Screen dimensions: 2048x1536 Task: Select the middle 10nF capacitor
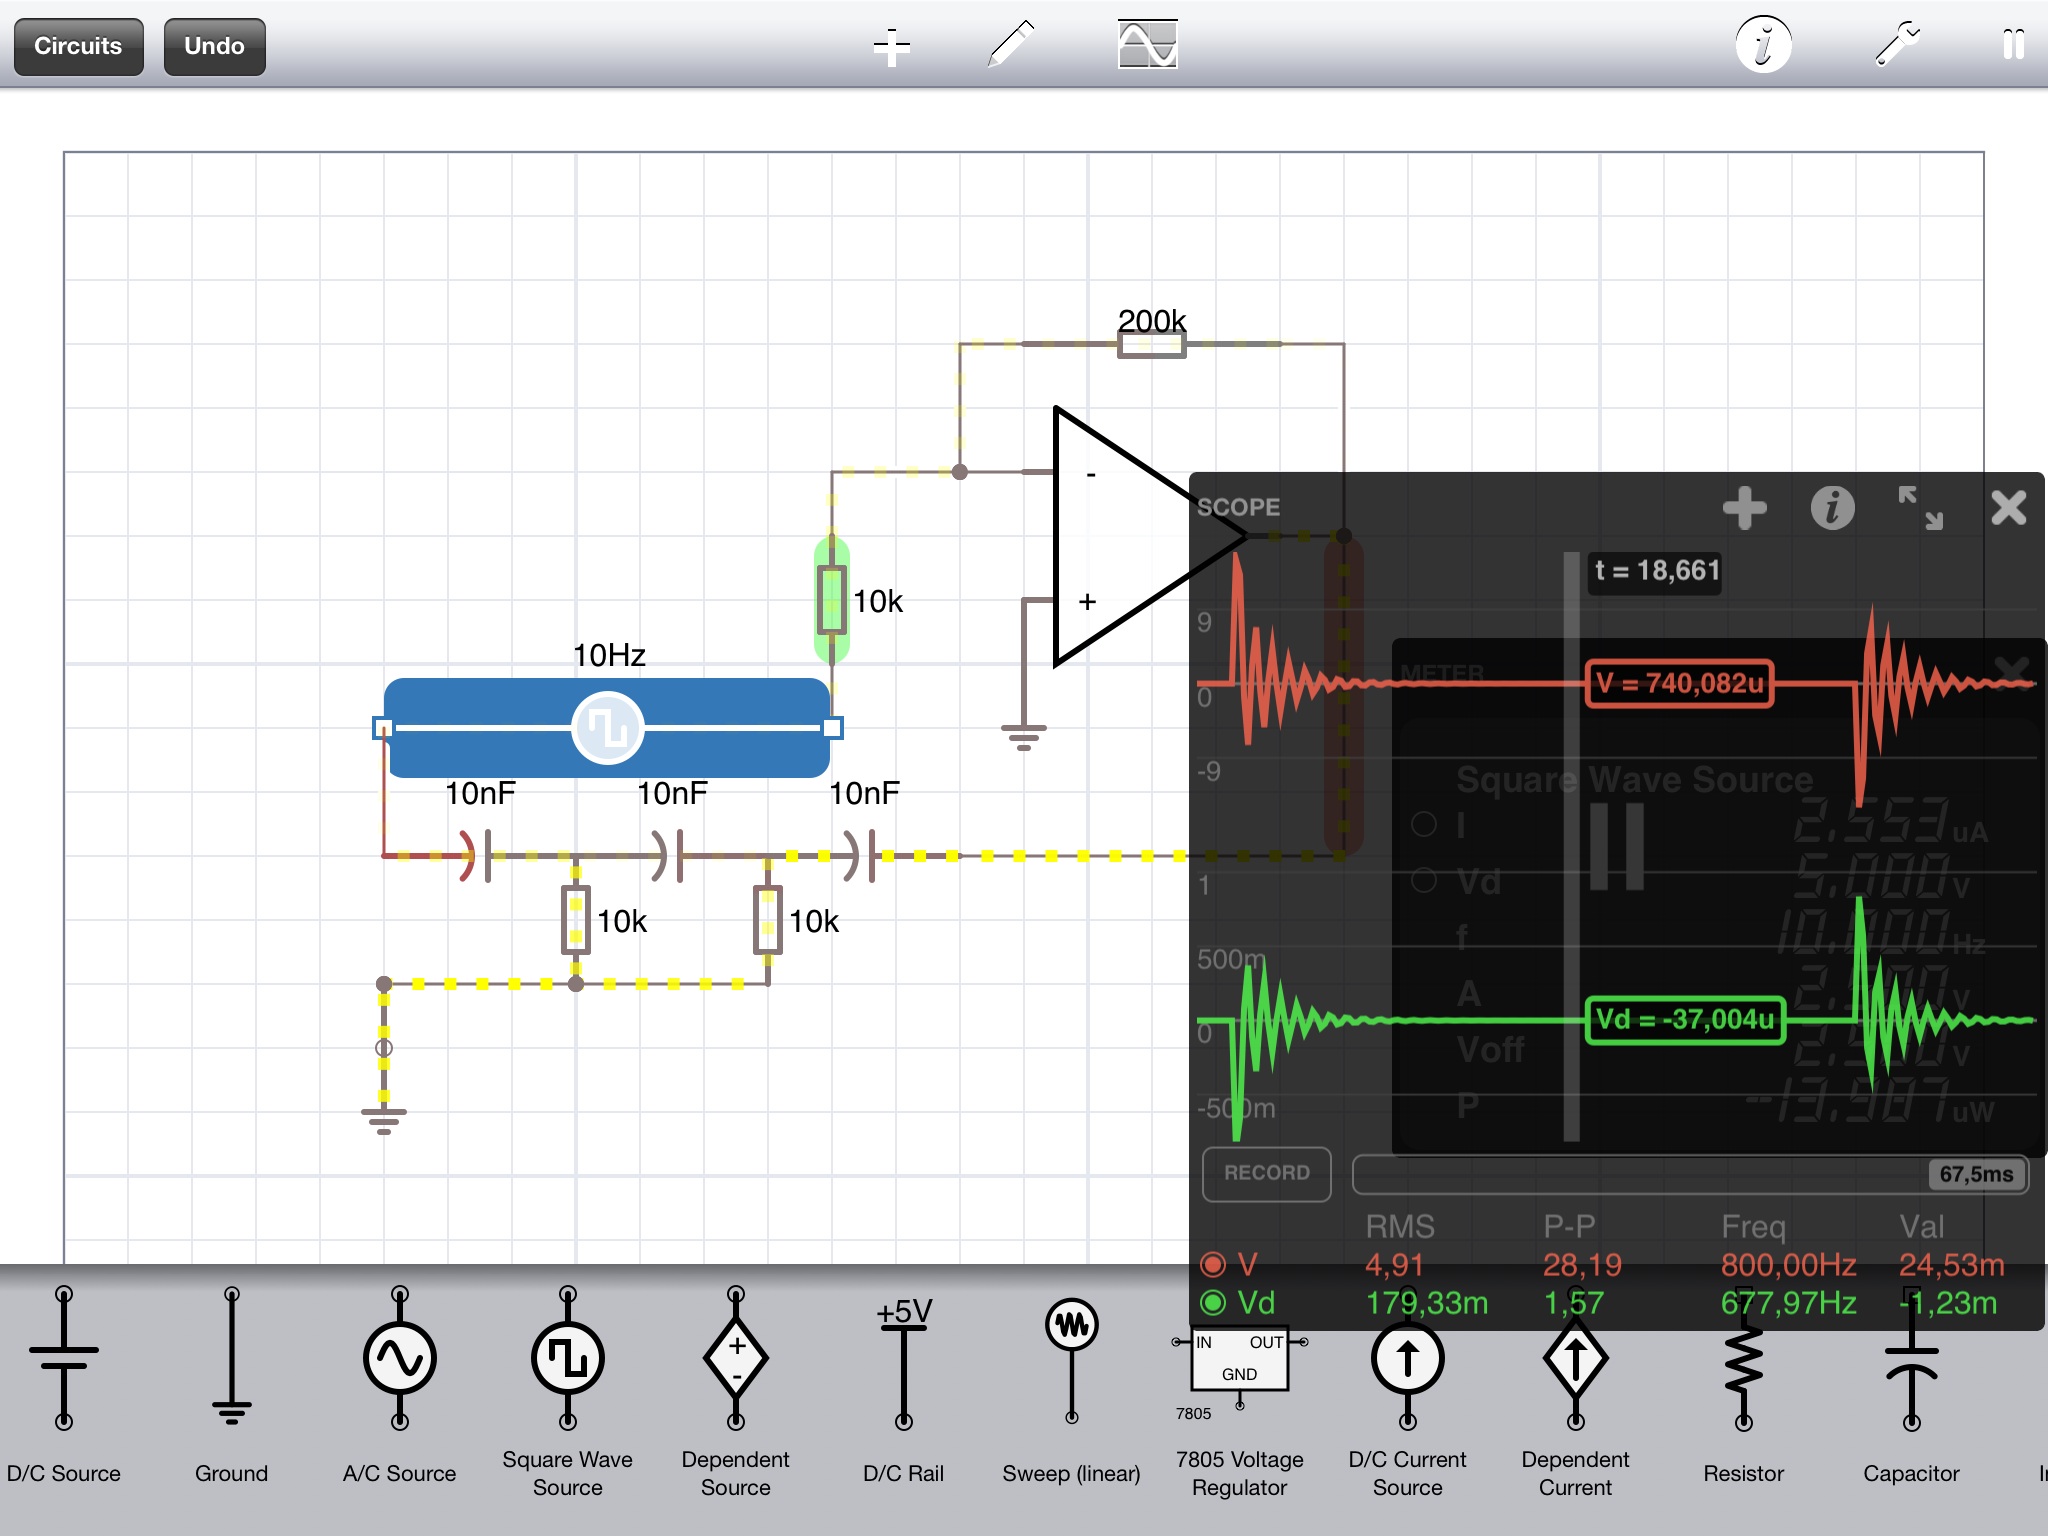[669, 856]
